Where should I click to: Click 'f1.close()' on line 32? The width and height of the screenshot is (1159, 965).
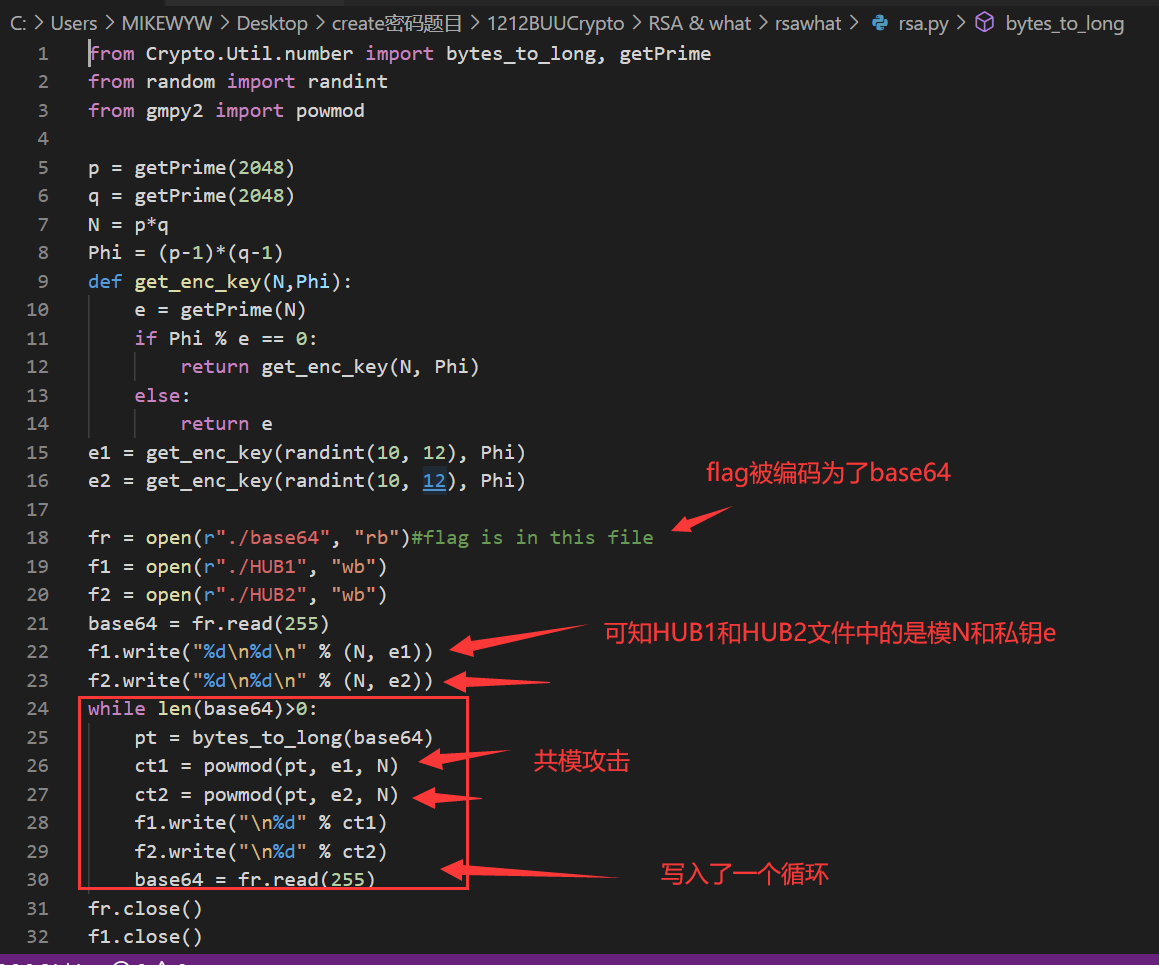click(146, 937)
